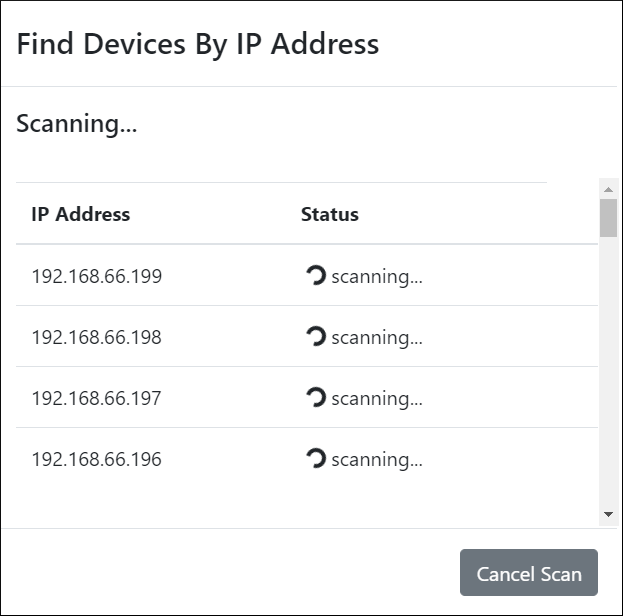This screenshot has width=623, height=616.
Task: Select IP address 192.168.66.199 cell
Action: coord(97,277)
